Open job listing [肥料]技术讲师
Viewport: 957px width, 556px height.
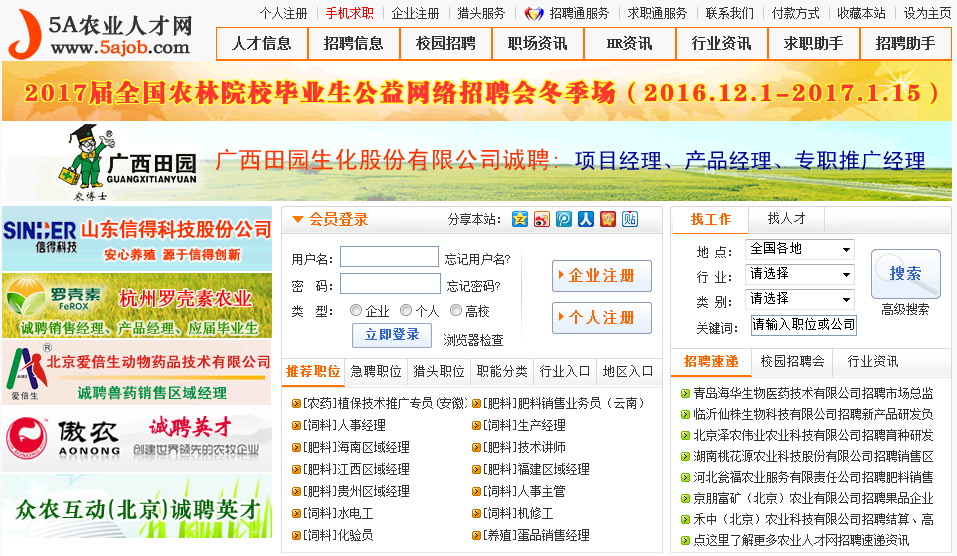coord(524,447)
